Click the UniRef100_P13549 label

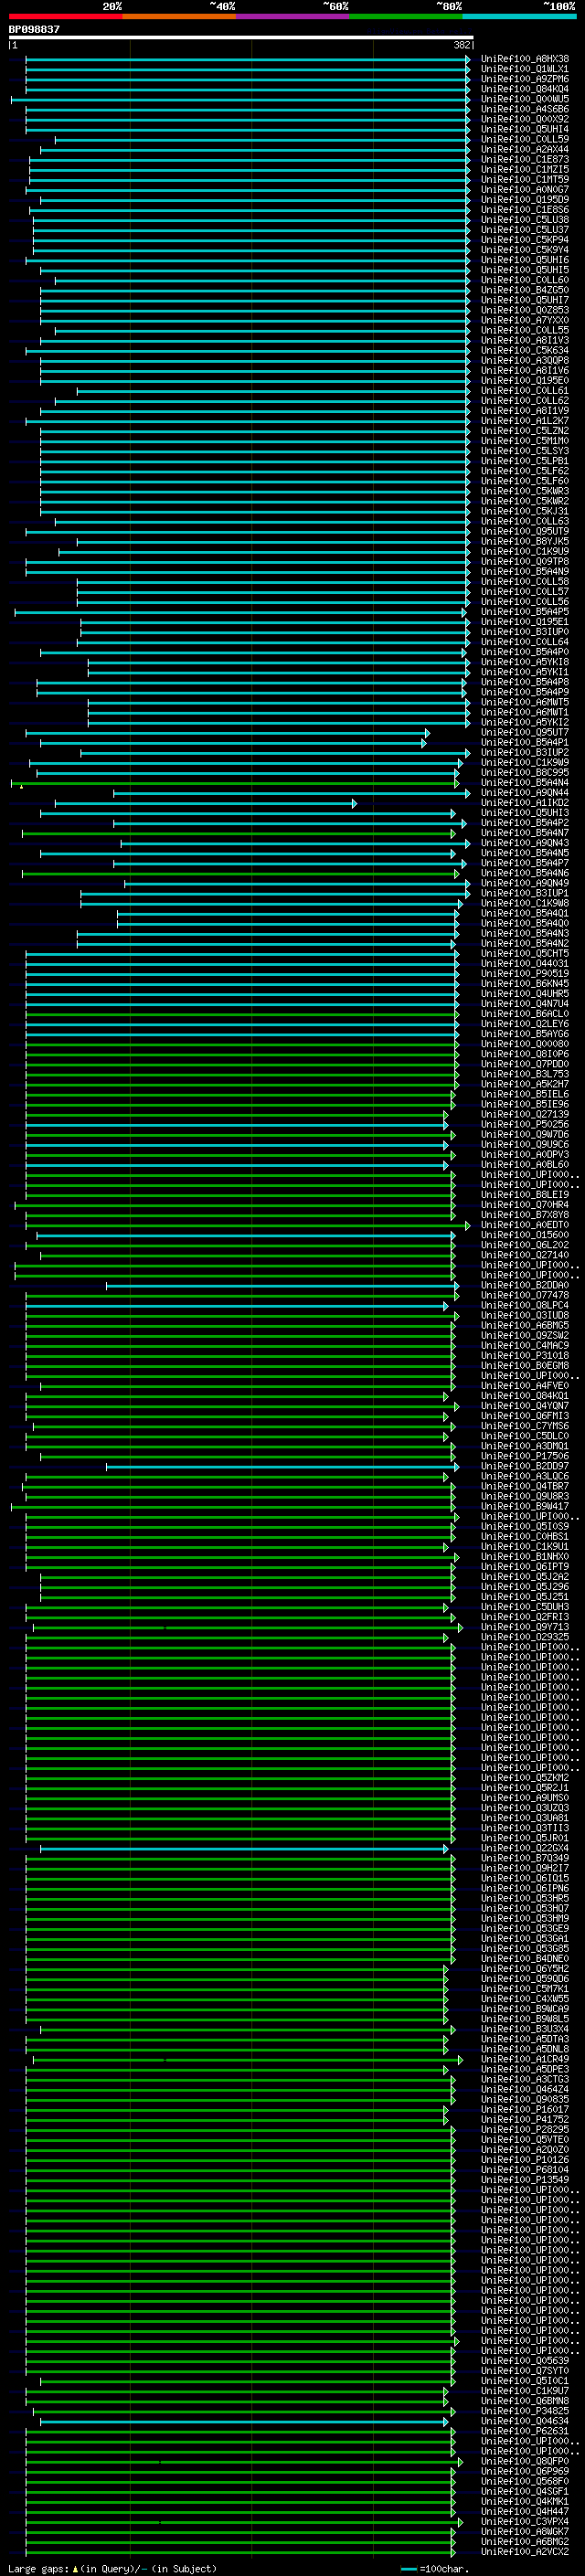(524, 2179)
